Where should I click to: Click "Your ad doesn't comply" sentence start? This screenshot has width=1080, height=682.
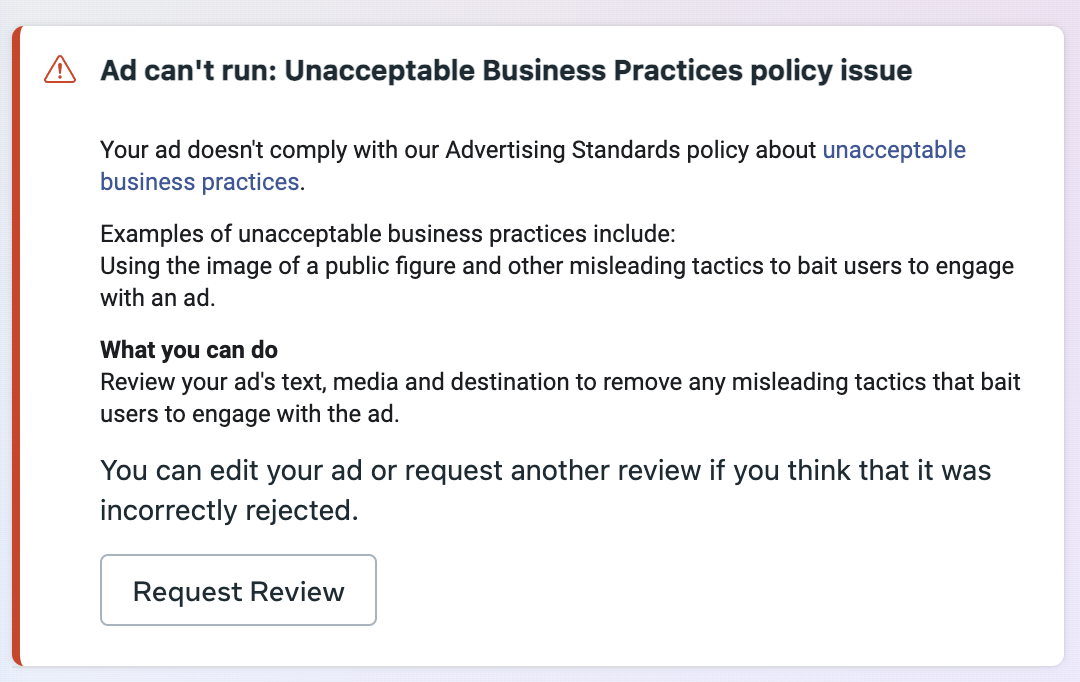point(223,149)
